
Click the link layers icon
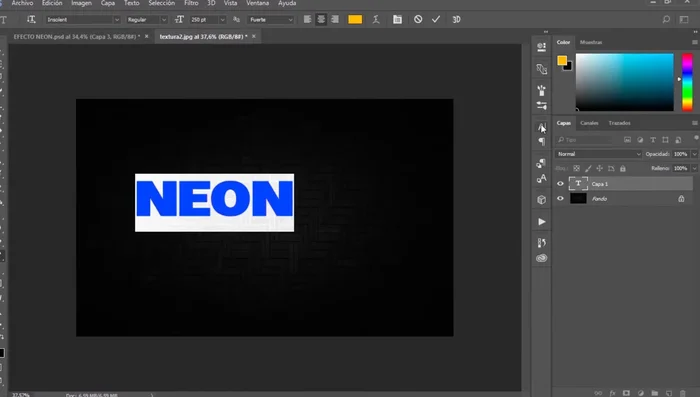(598, 393)
